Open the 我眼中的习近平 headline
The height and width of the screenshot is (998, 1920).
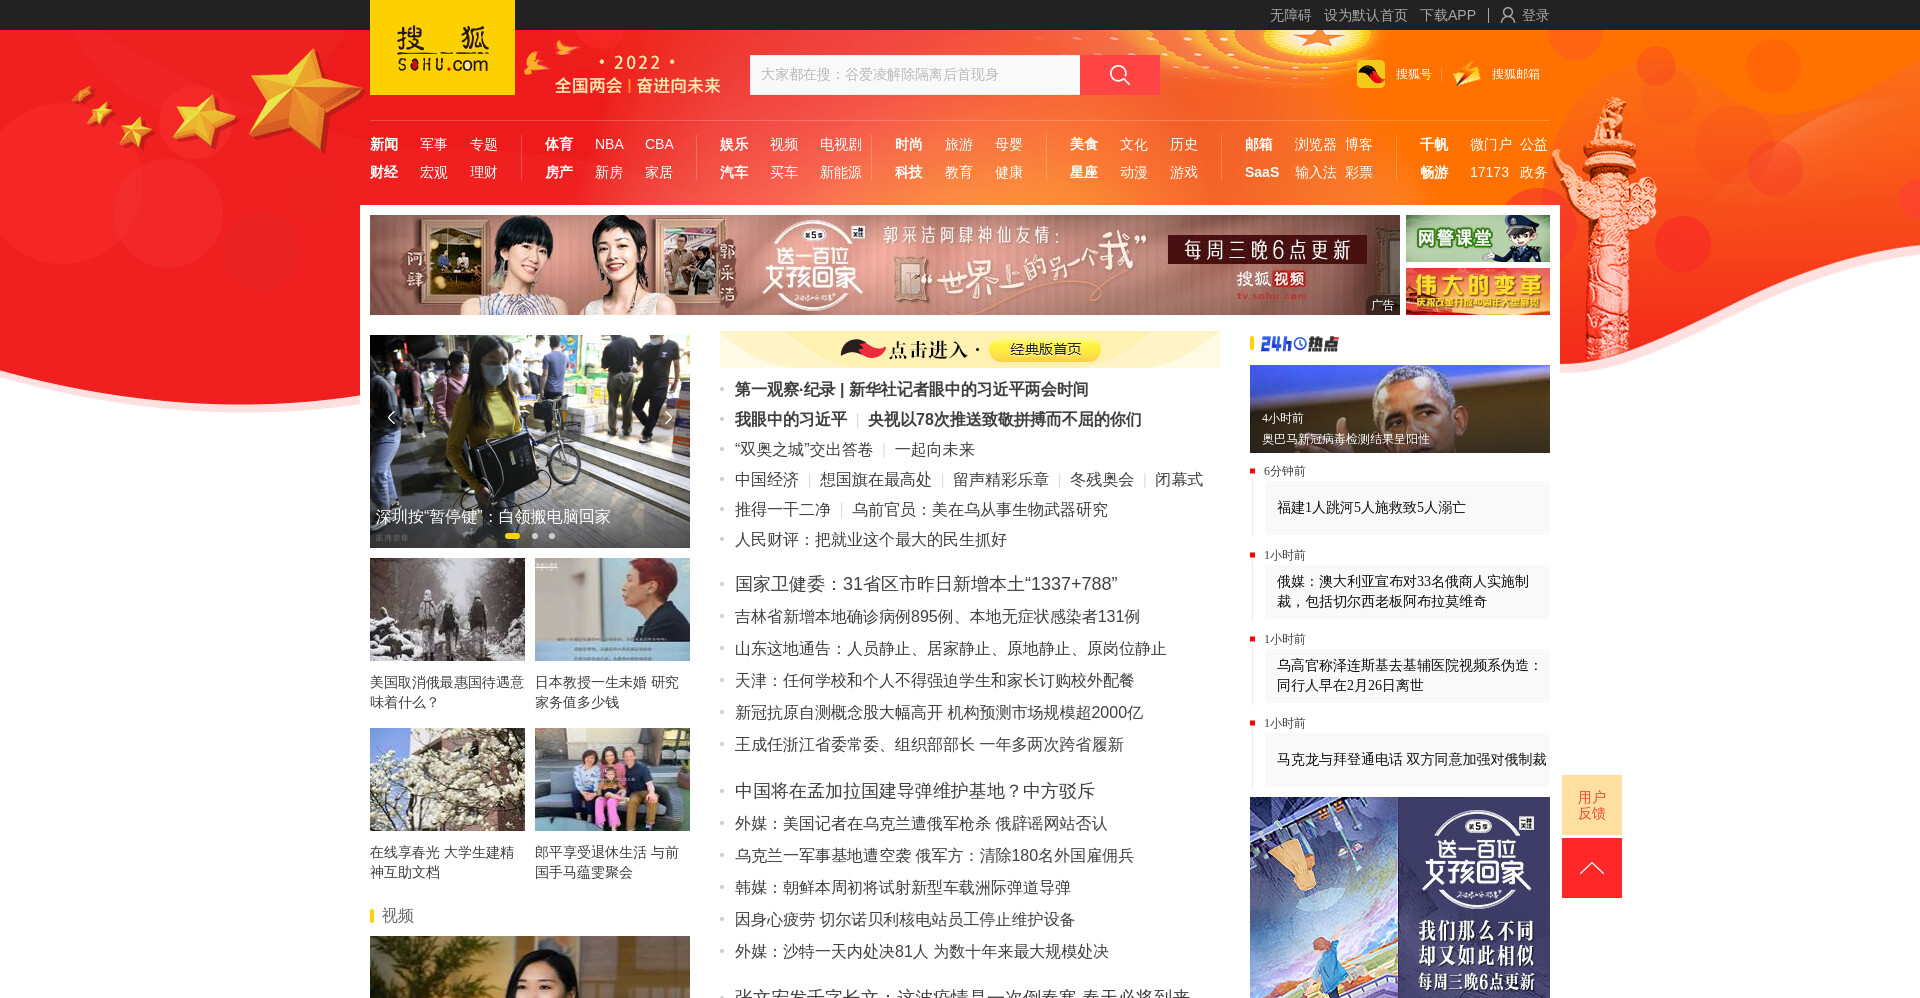(x=791, y=419)
